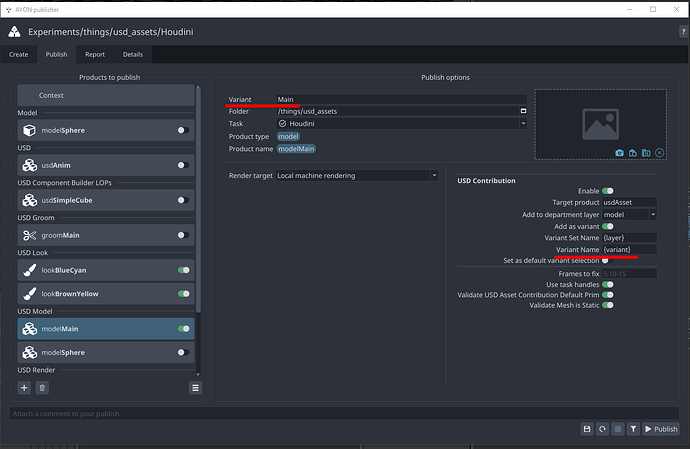The width and height of the screenshot is (690, 449).
Task: Click the Target product usdAsset field
Action: (629, 202)
